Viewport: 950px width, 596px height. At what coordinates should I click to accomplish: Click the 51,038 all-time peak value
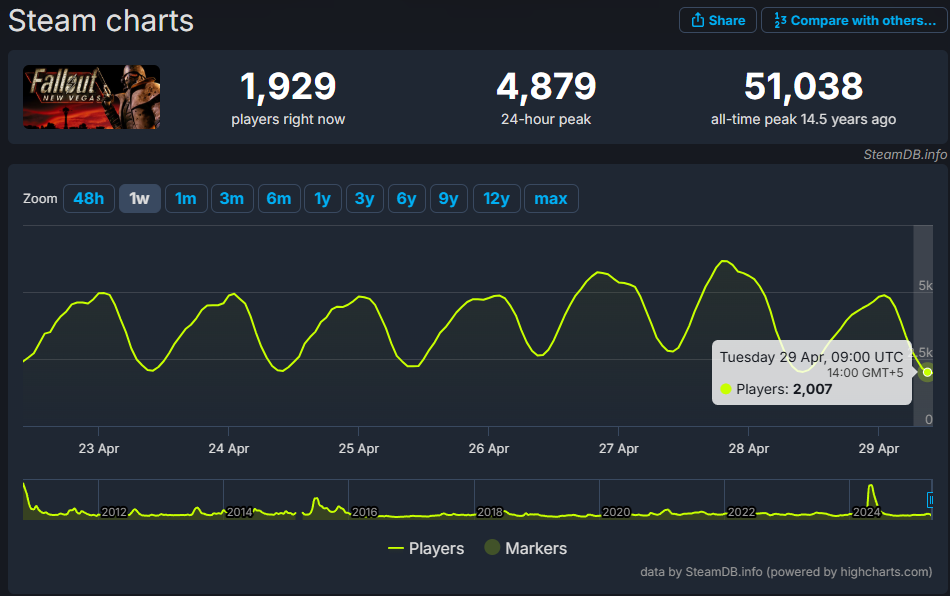pyautogui.click(x=803, y=86)
